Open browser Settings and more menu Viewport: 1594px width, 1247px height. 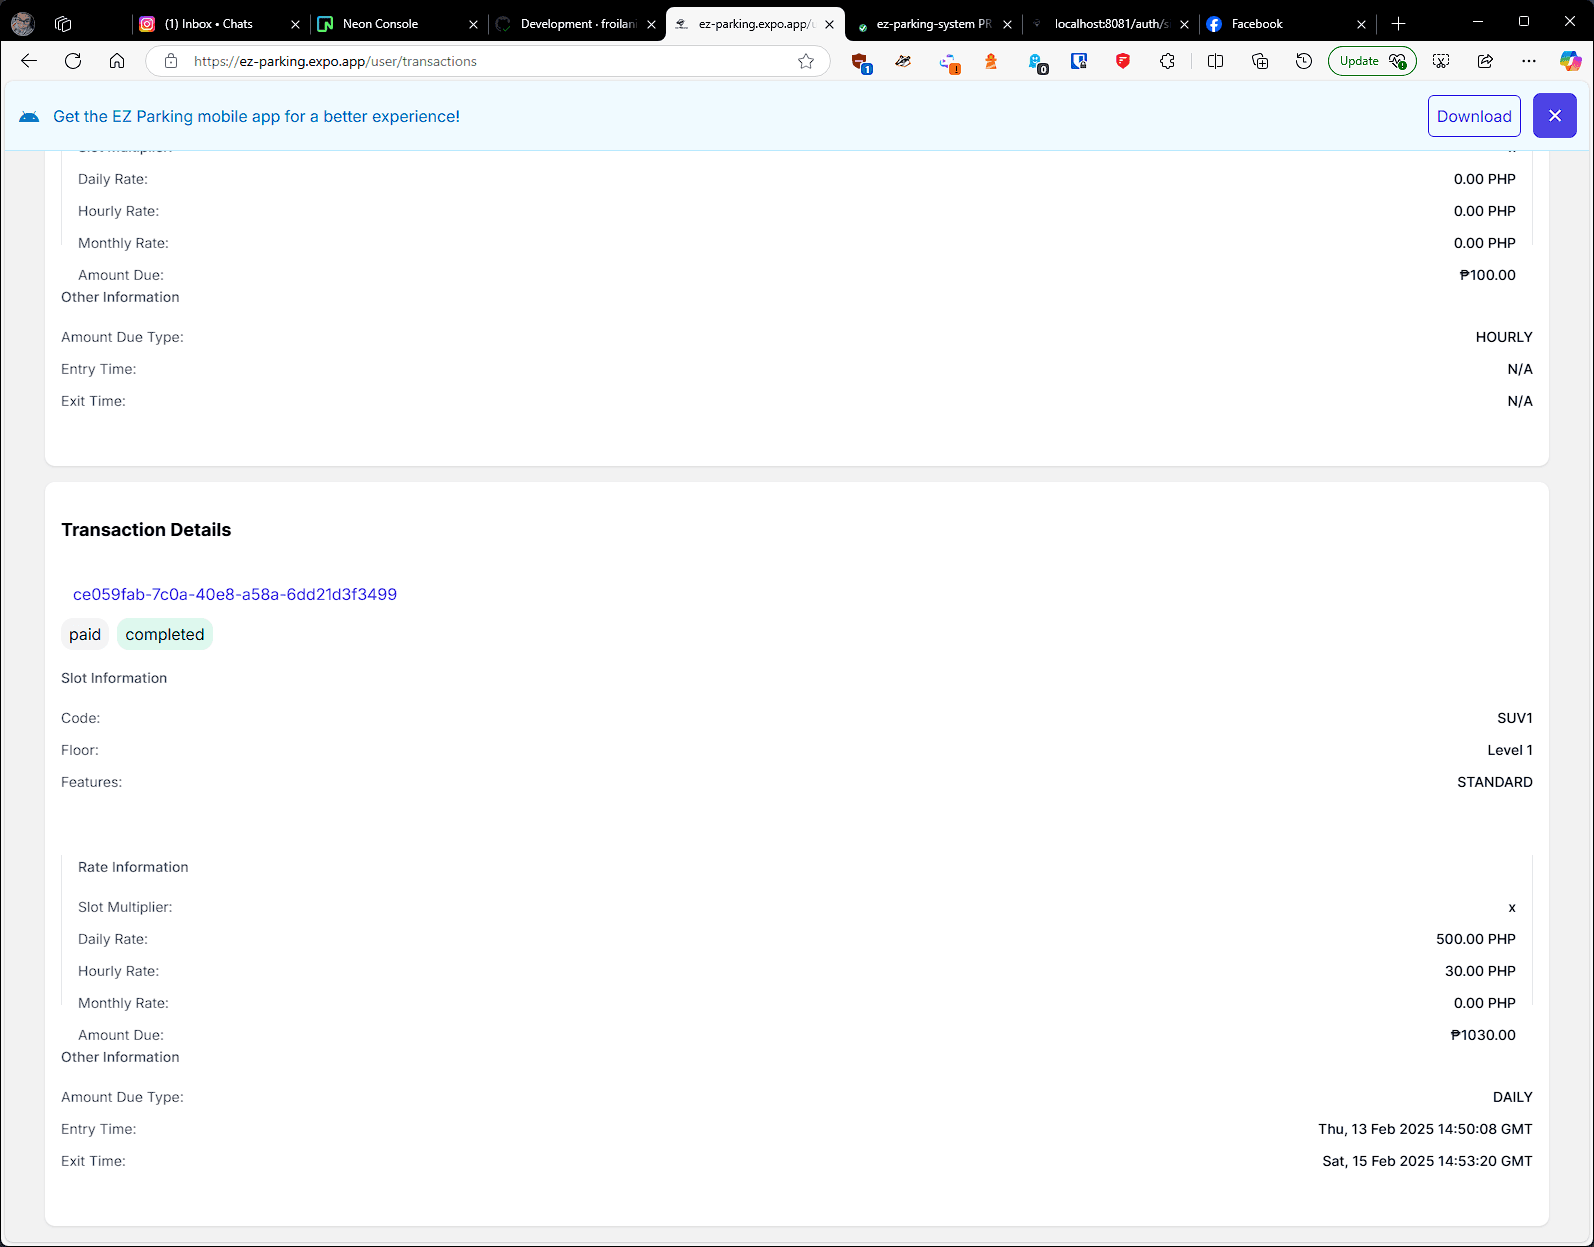[1529, 61]
